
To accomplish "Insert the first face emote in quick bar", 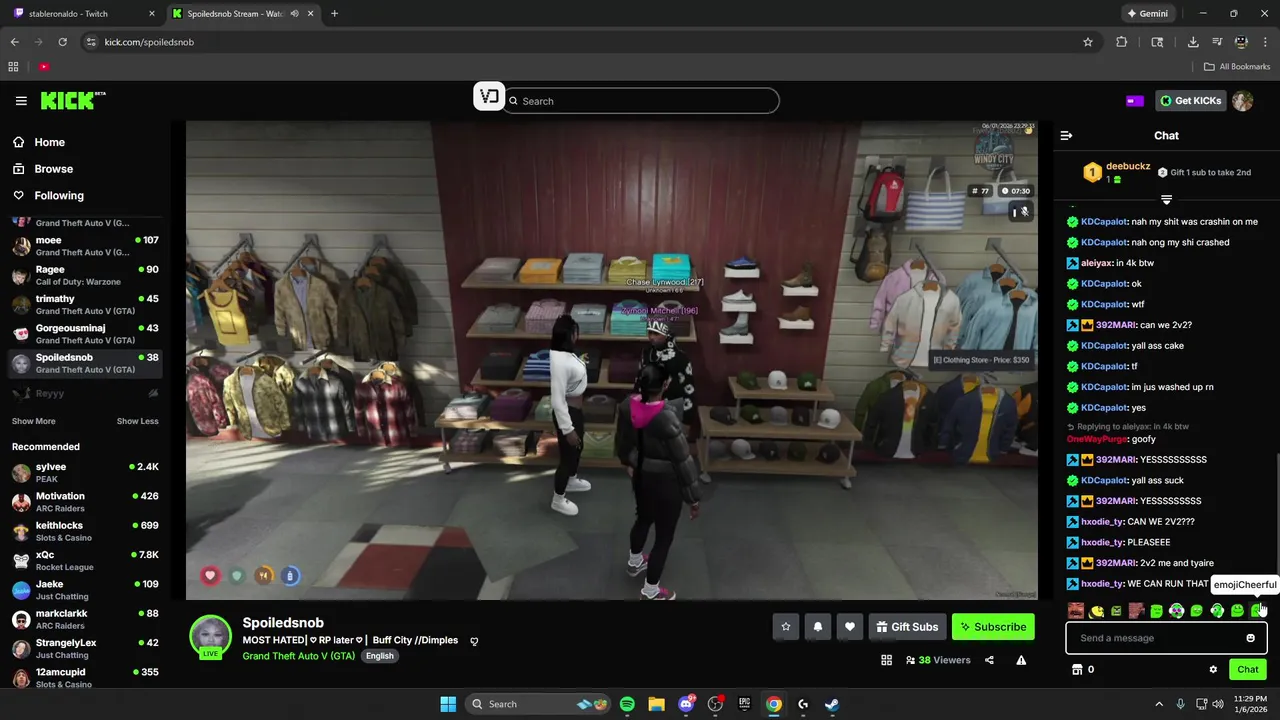I will 1076,610.
